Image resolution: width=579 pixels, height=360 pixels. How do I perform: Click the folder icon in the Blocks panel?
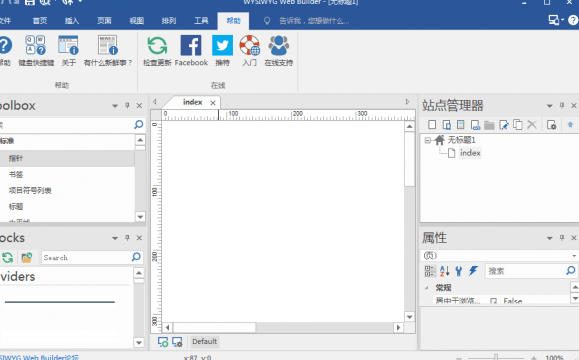point(27,257)
